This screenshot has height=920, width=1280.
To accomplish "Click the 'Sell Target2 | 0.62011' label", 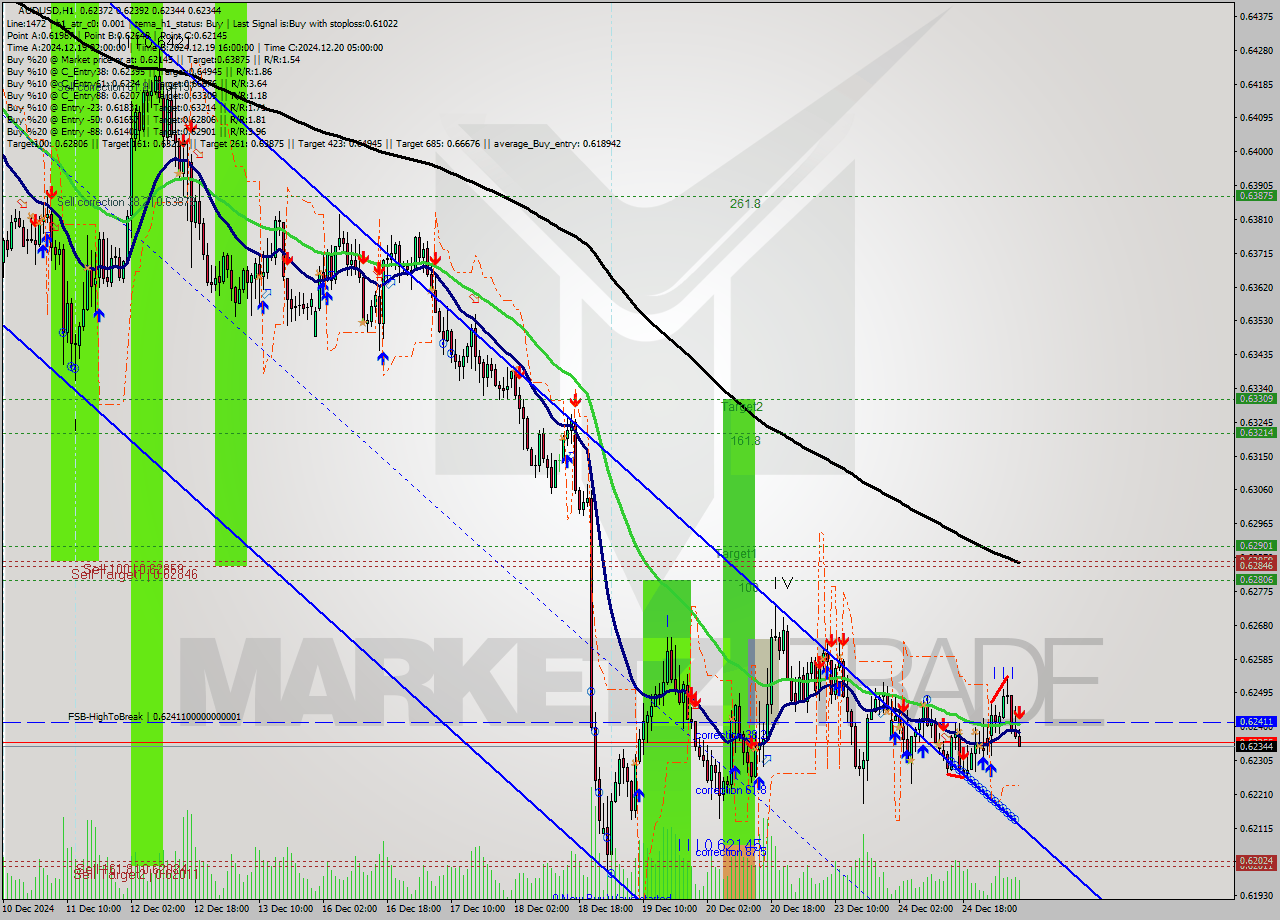I will tap(136, 873).
